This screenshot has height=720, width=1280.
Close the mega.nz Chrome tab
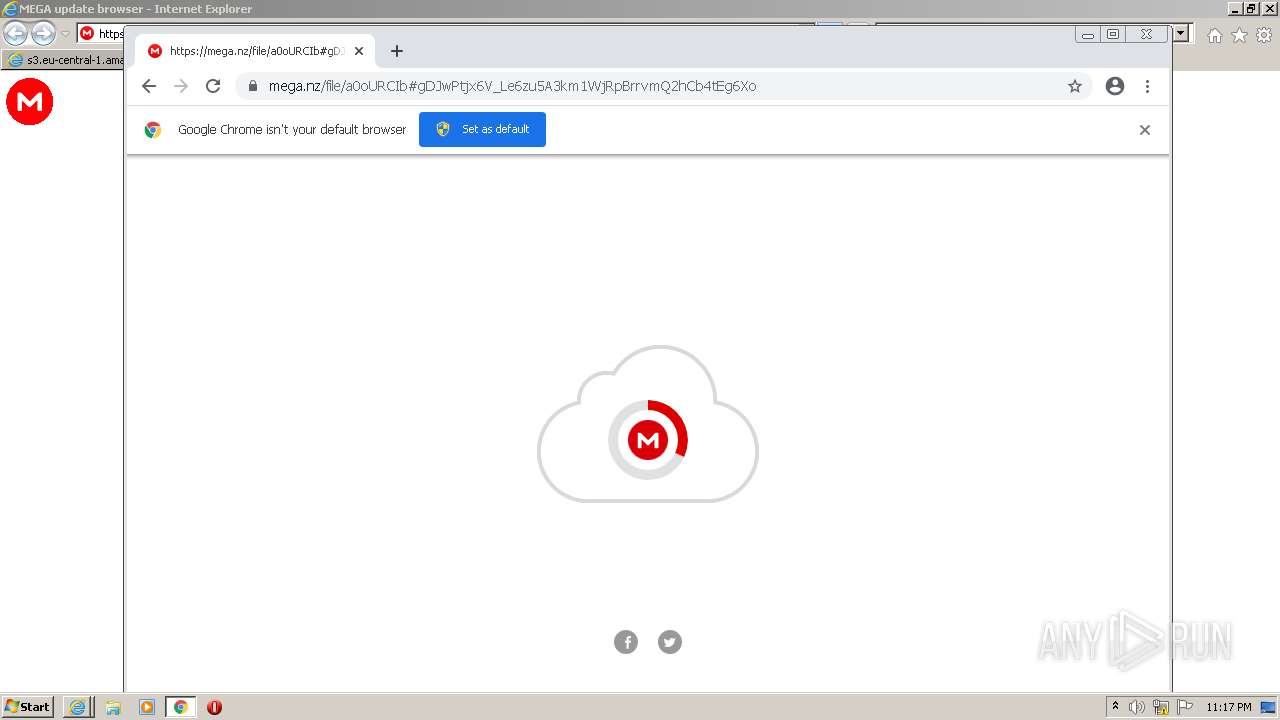(359, 51)
